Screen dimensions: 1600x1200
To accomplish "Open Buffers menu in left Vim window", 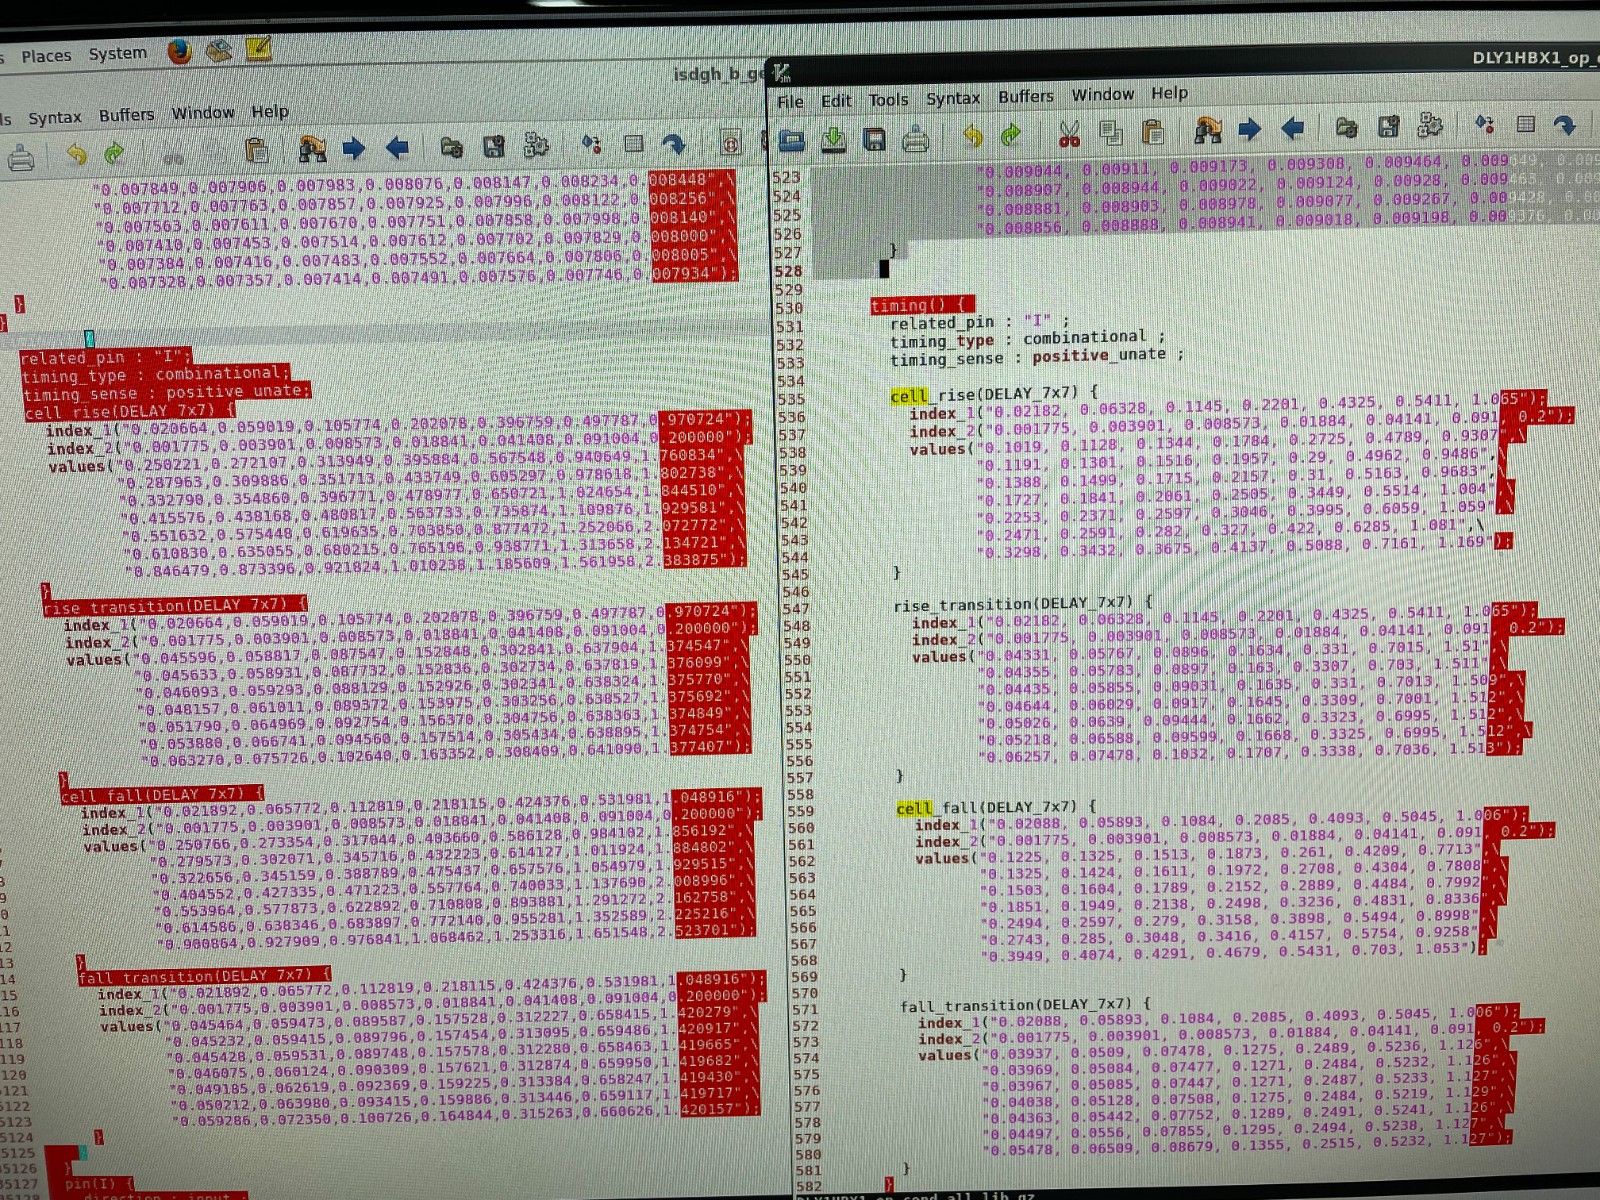I will pyautogui.click(x=126, y=116).
